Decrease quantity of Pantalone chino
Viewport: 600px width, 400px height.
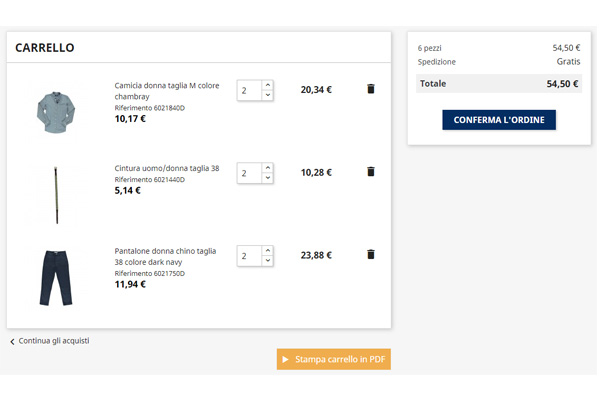click(x=268, y=261)
